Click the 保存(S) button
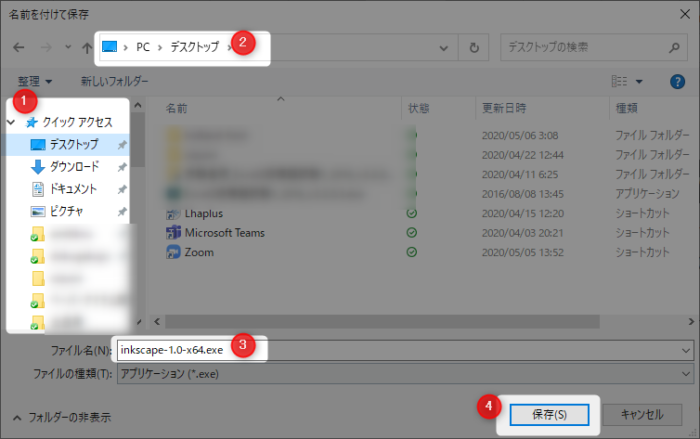 click(x=544, y=413)
